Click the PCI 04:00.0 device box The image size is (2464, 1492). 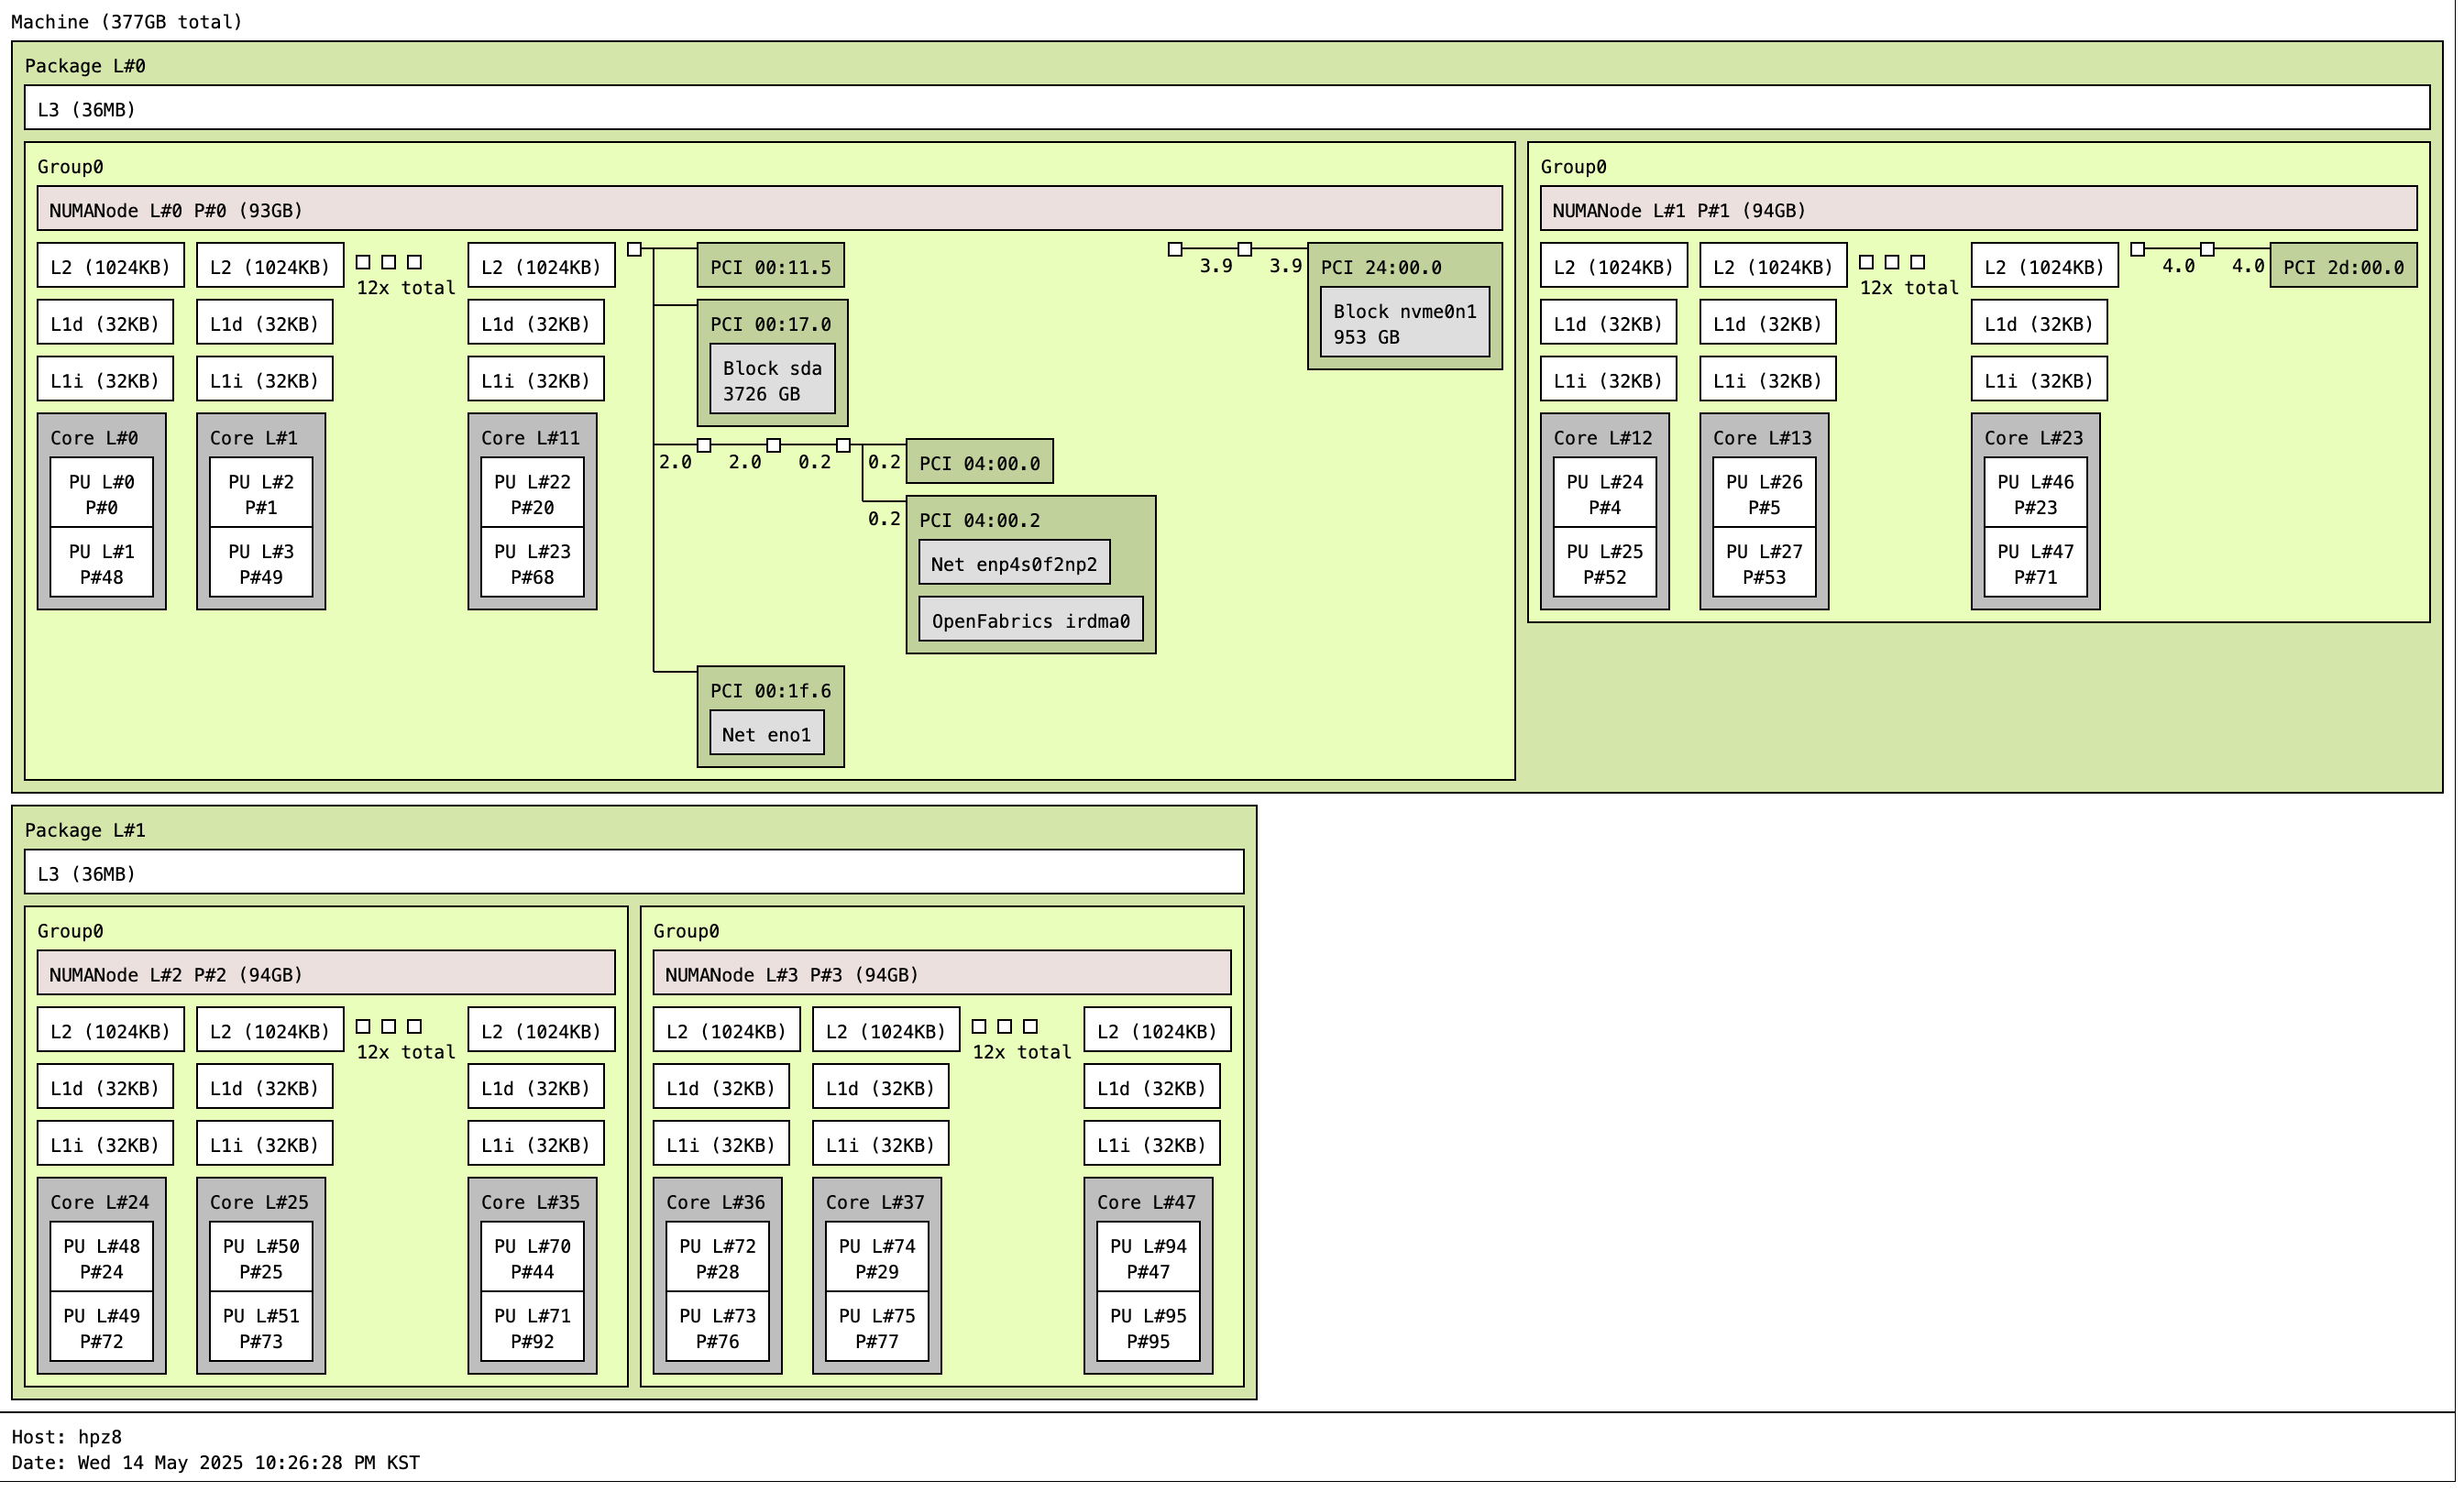point(982,463)
